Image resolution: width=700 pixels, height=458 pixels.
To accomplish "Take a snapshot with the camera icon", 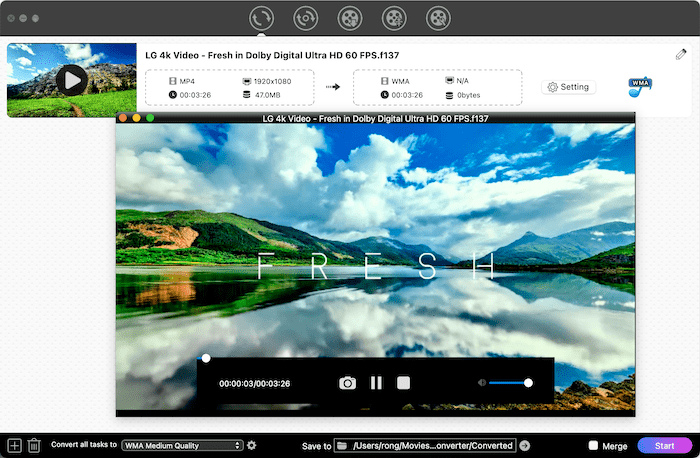I will tap(347, 382).
